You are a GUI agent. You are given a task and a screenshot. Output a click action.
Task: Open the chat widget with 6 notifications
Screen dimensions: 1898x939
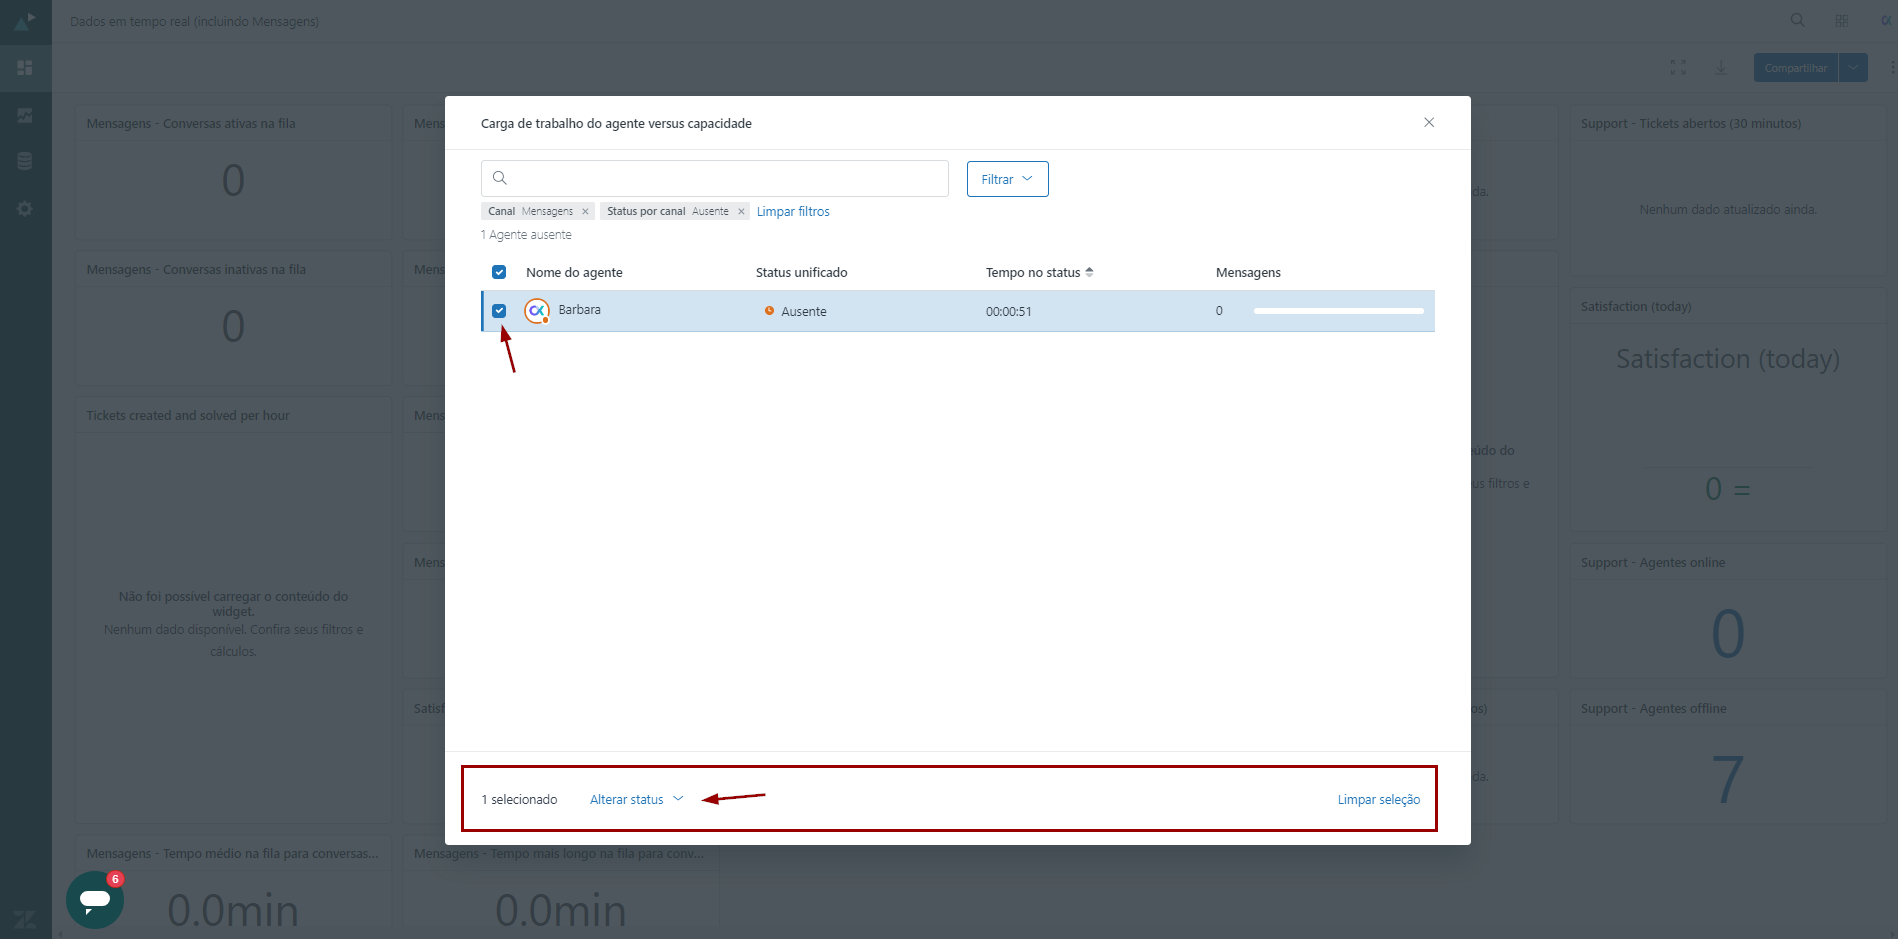95,899
